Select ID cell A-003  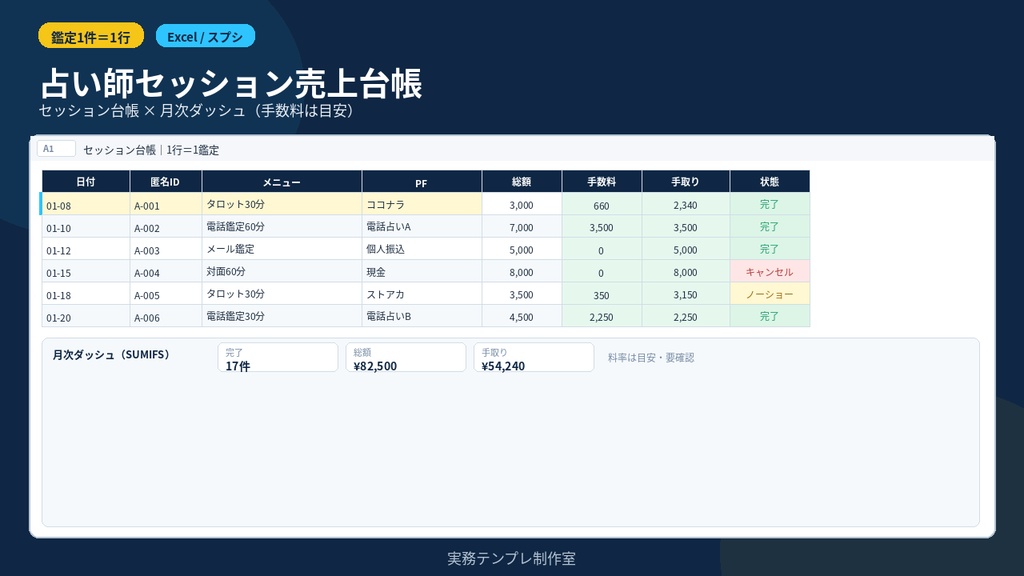click(x=166, y=249)
